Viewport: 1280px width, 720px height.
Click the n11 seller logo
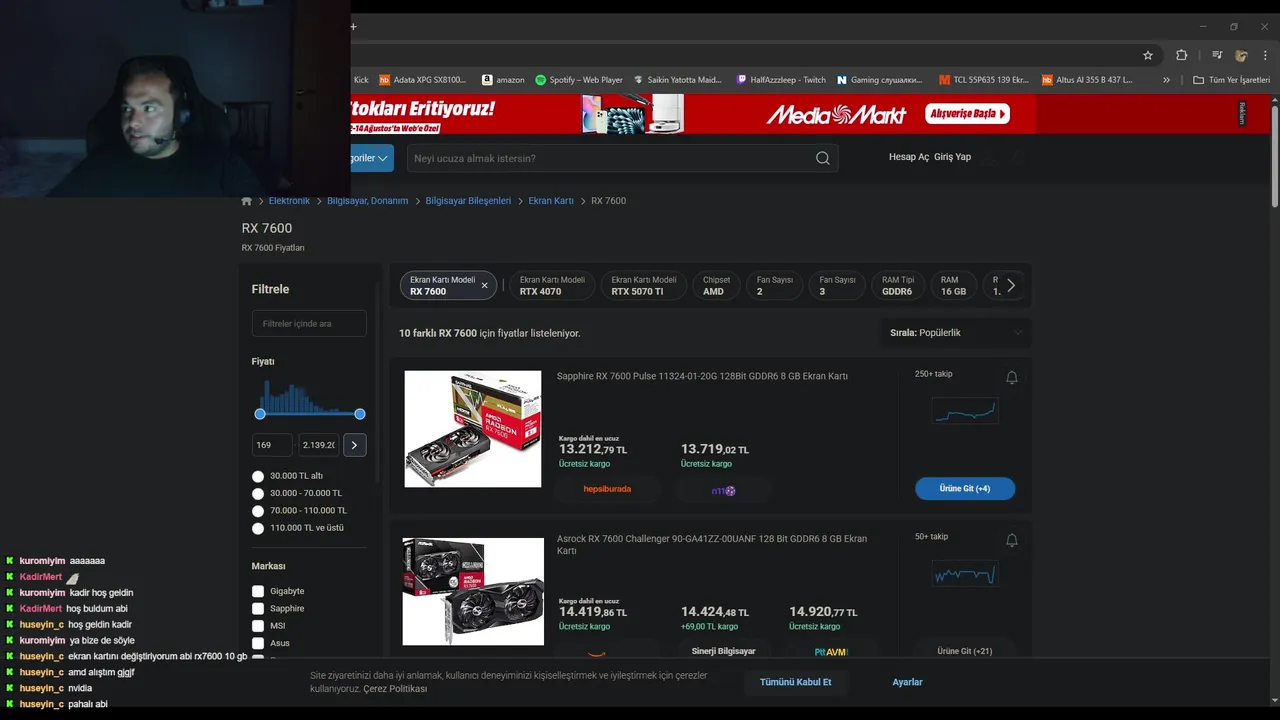724,490
